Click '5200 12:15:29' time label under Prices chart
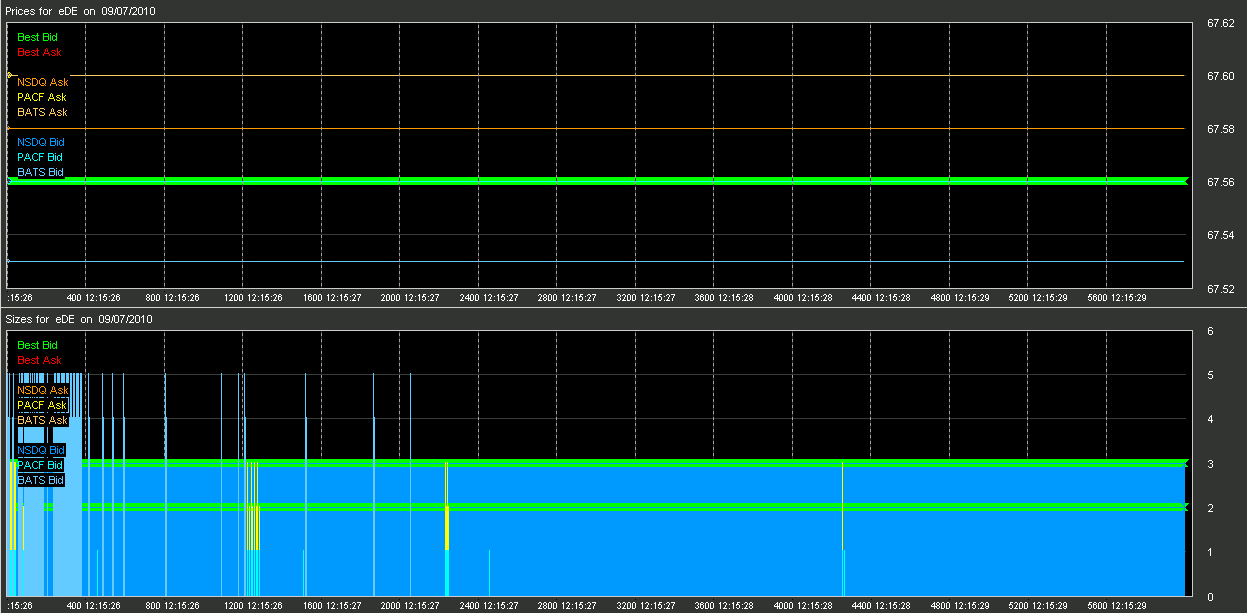Screen dimensions: 1247x613 coord(1036,298)
